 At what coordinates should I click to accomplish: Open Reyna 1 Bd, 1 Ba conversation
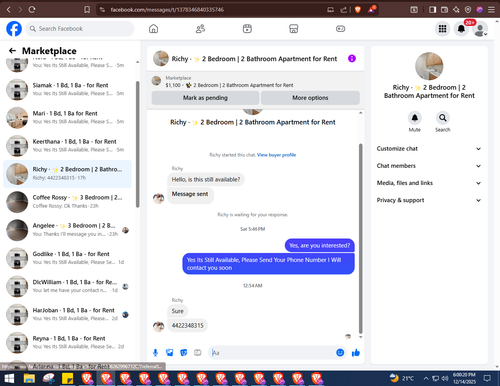pyautogui.click(x=68, y=342)
